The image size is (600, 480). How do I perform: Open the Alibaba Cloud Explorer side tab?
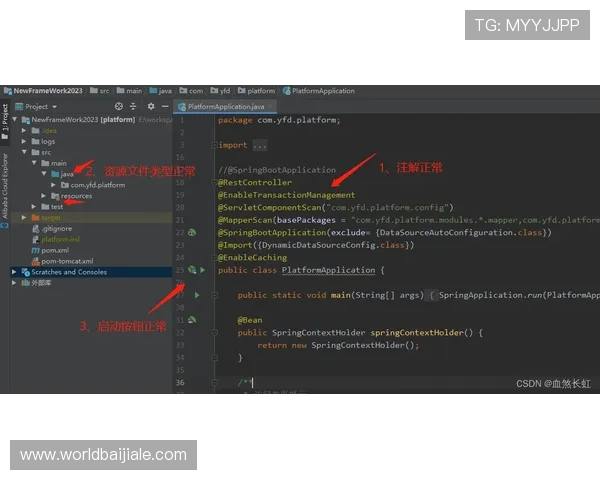[x=4, y=185]
